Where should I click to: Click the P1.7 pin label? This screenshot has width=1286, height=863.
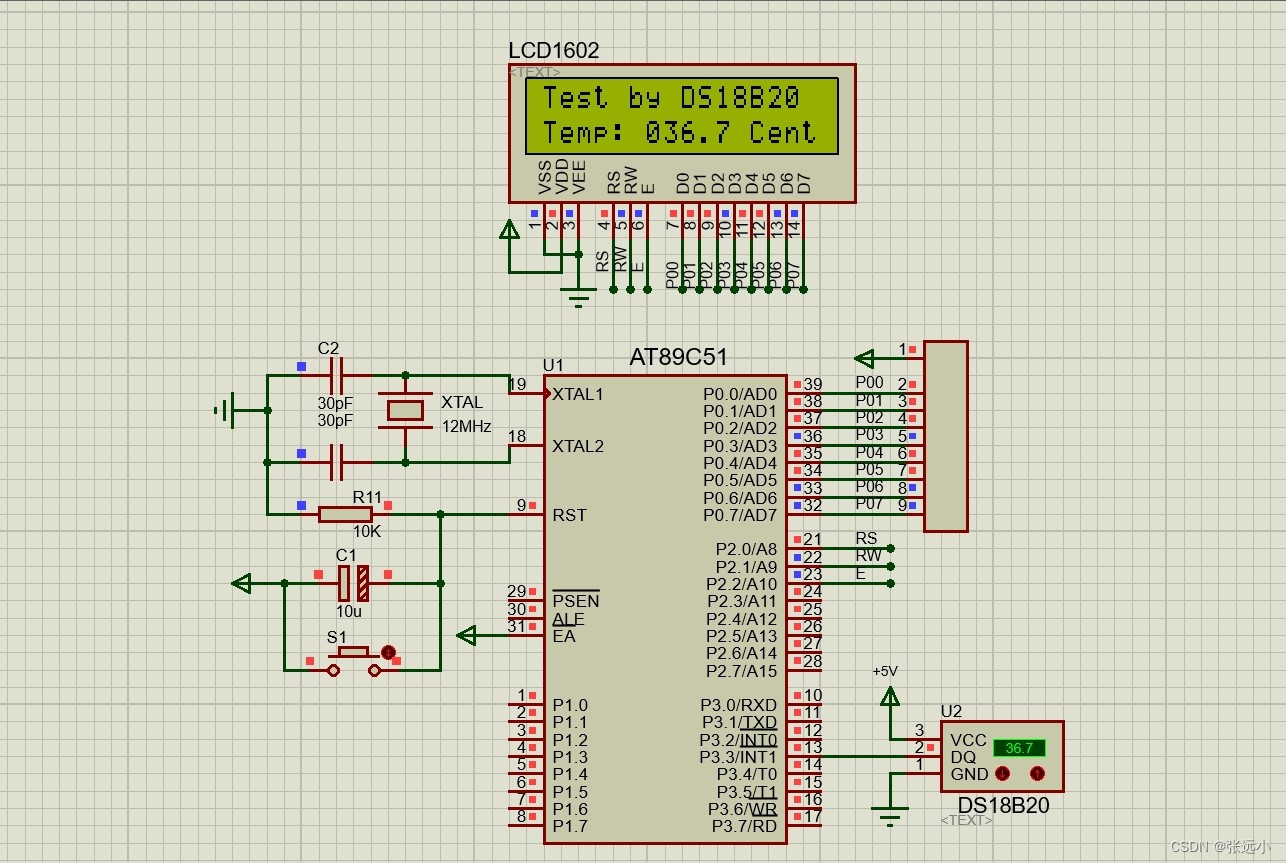pyautogui.click(x=570, y=826)
